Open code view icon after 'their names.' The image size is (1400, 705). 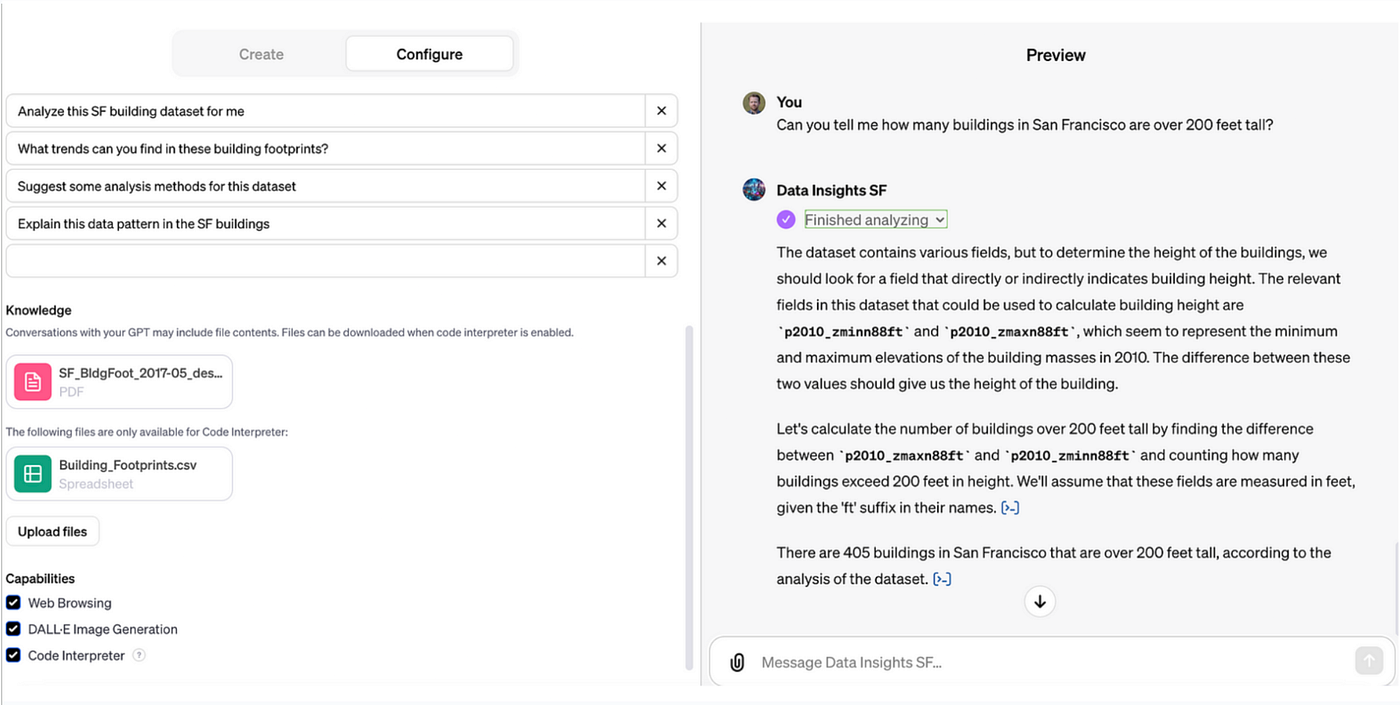pyautogui.click(x=1010, y=508)
